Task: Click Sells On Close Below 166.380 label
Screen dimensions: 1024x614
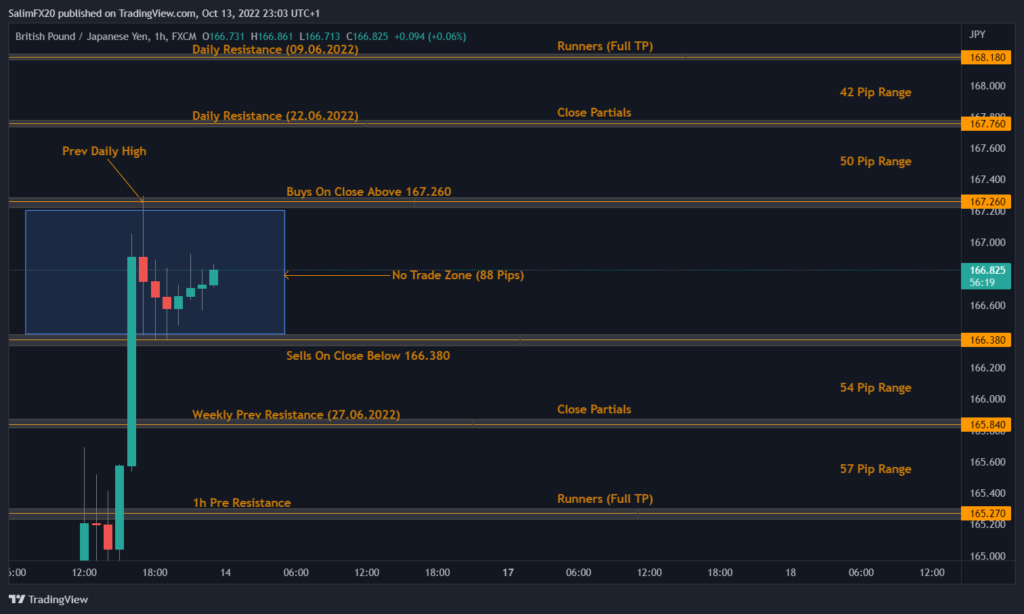Action: coord(367,356)
